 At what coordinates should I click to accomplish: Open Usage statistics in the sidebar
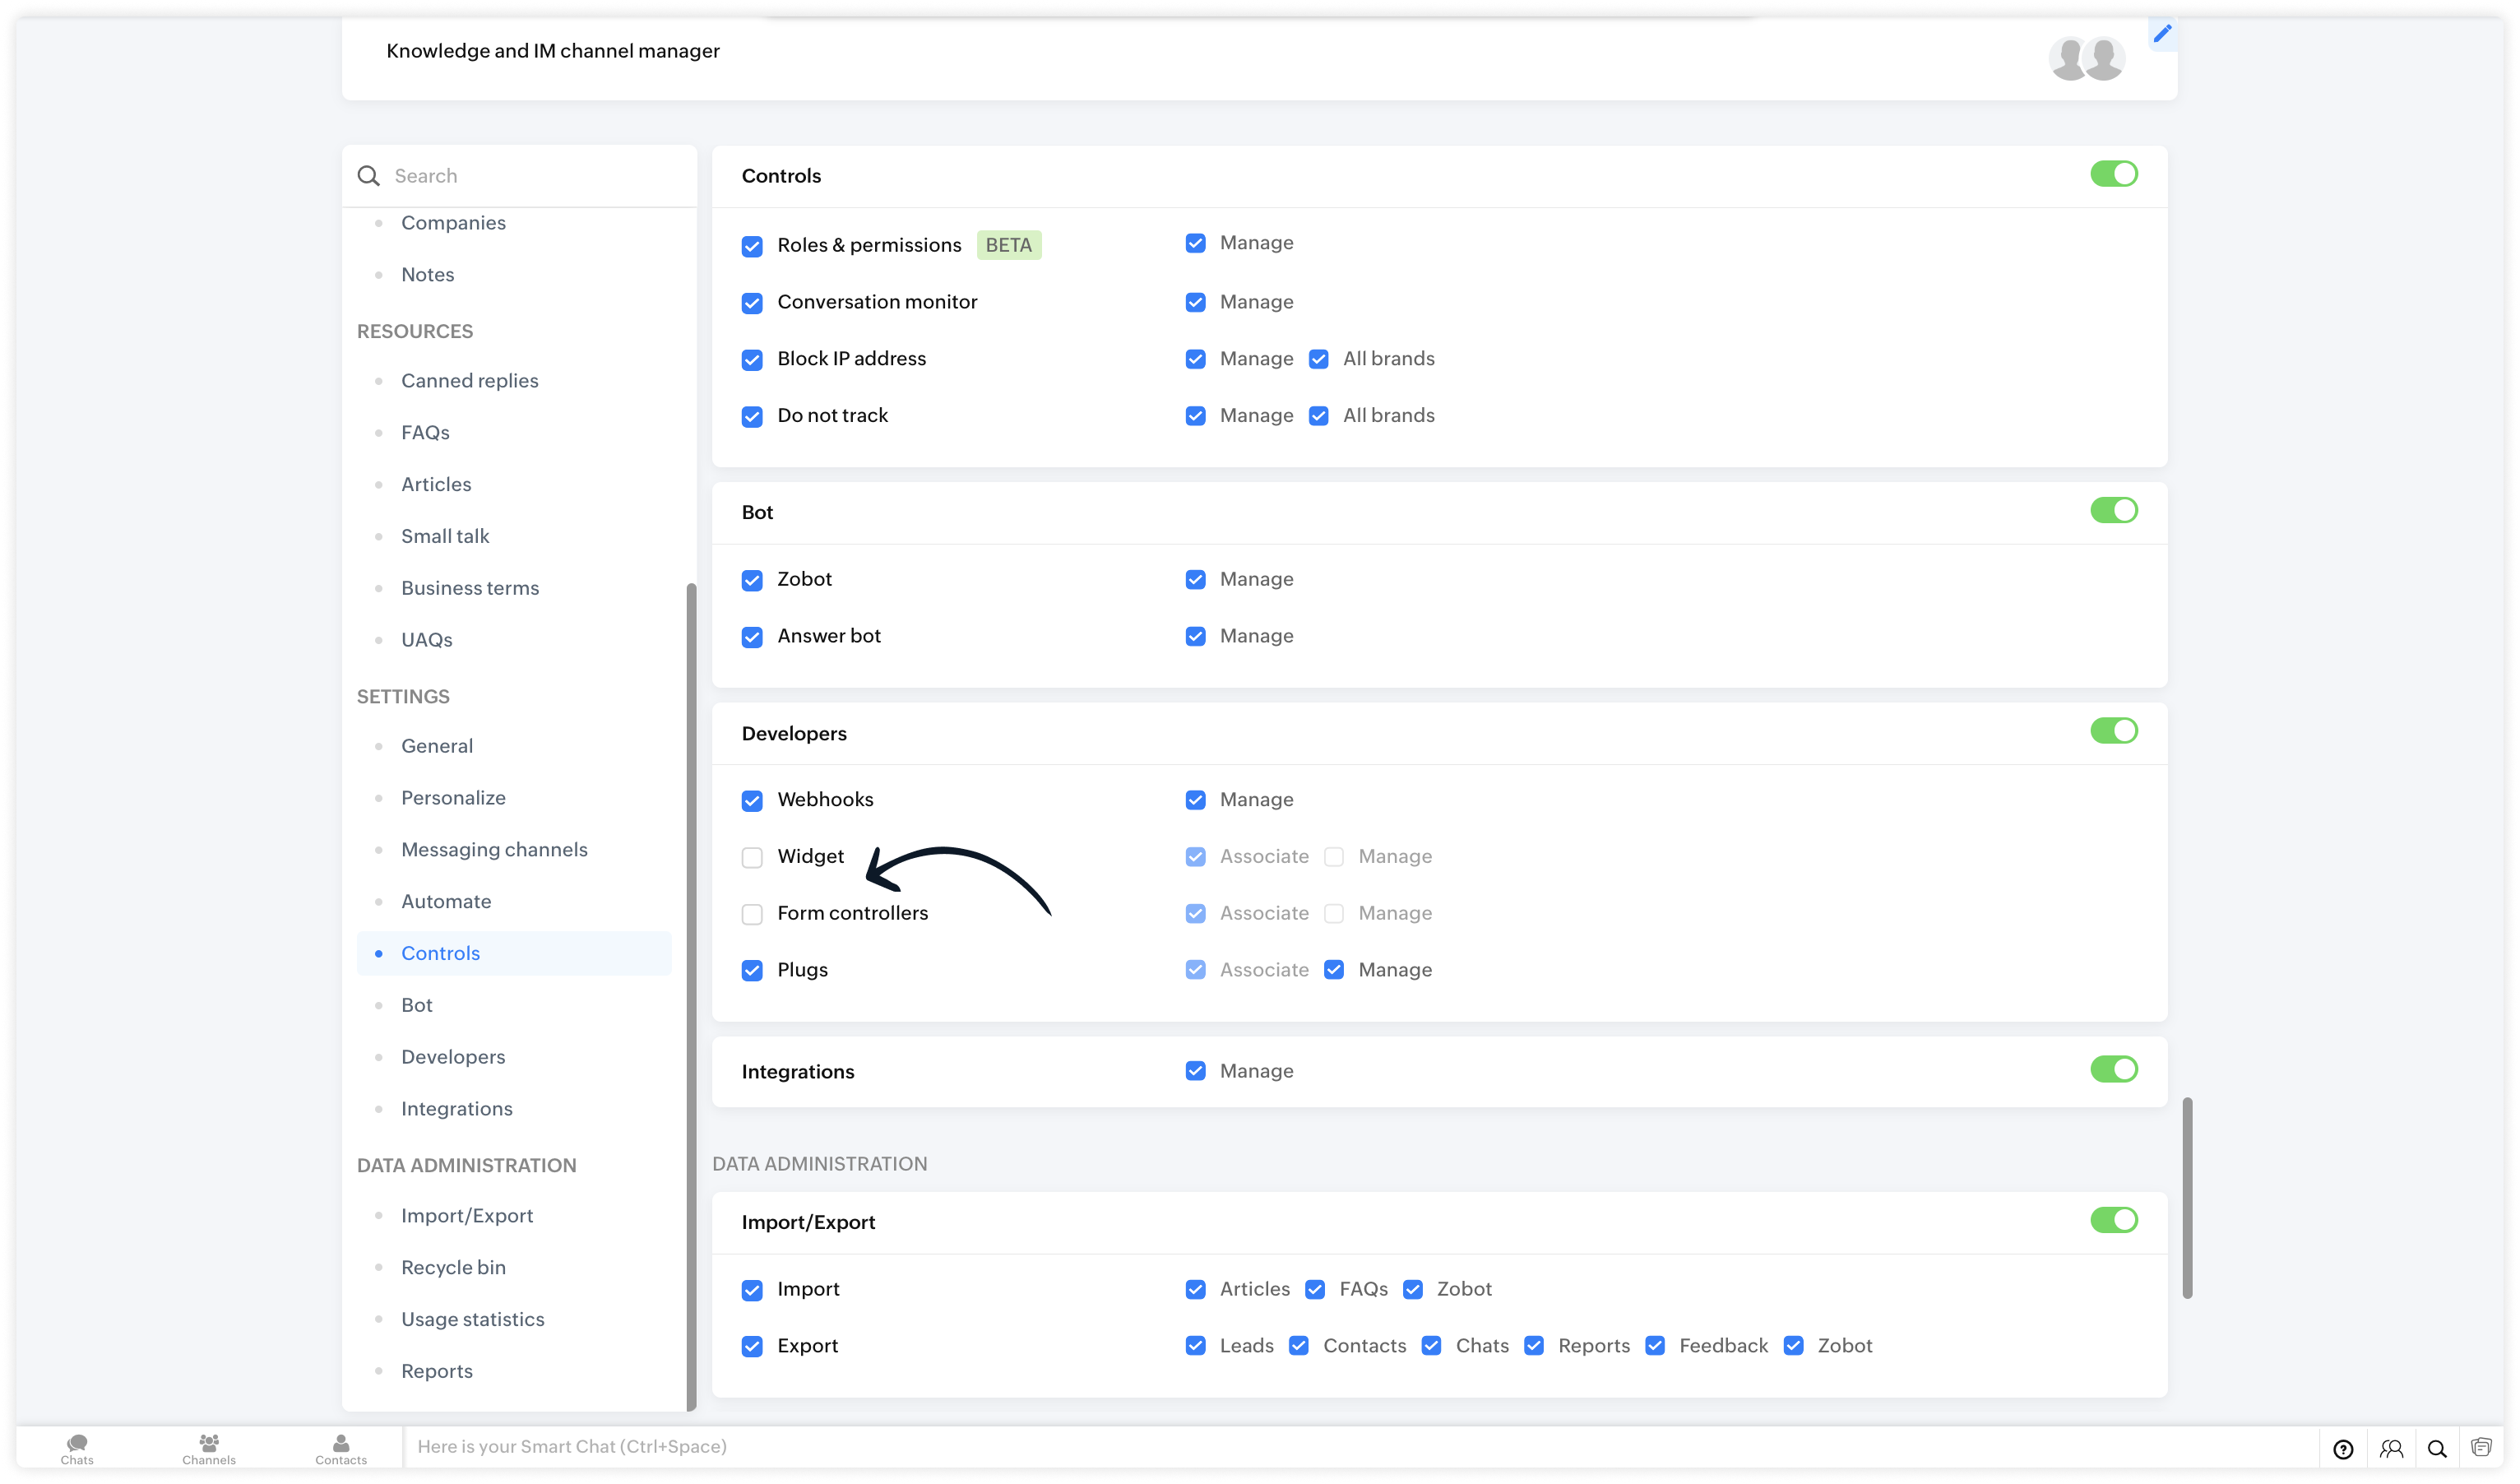tap(472, 1319)
